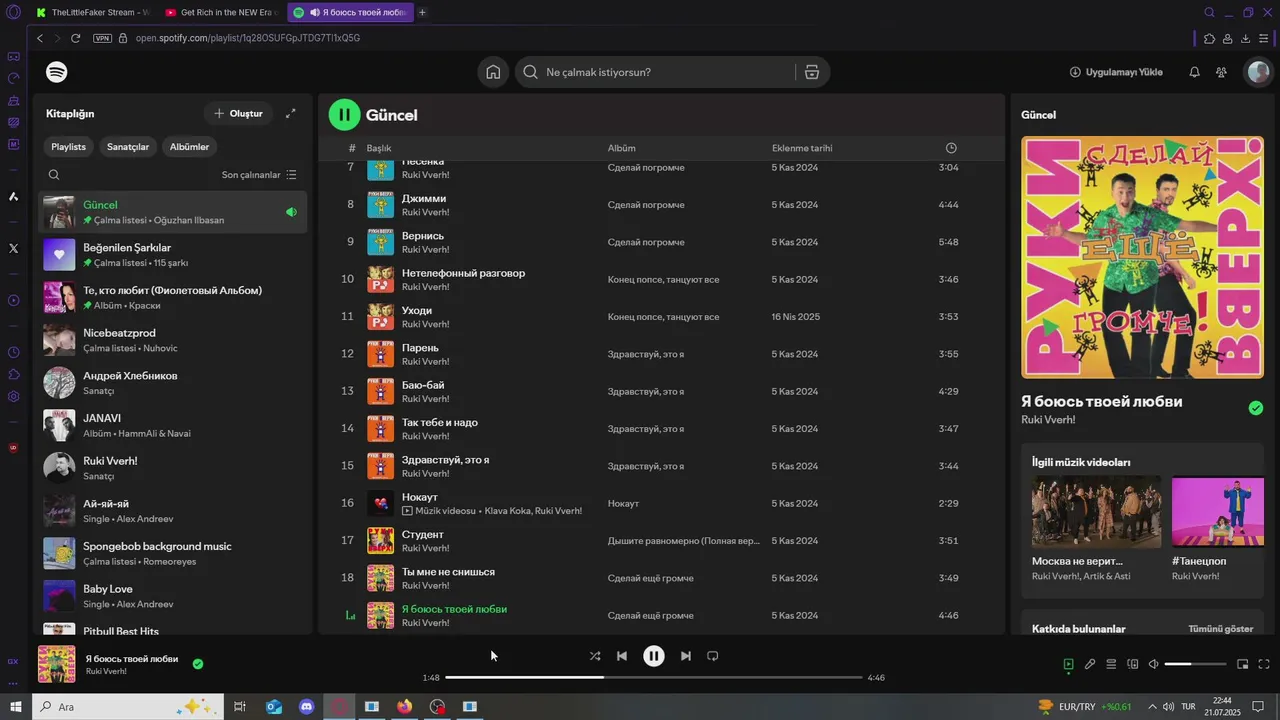The height and width of the screenshot is (720, 1280).
Task: Search within library using magnifier icon
Action: [54, 174]
